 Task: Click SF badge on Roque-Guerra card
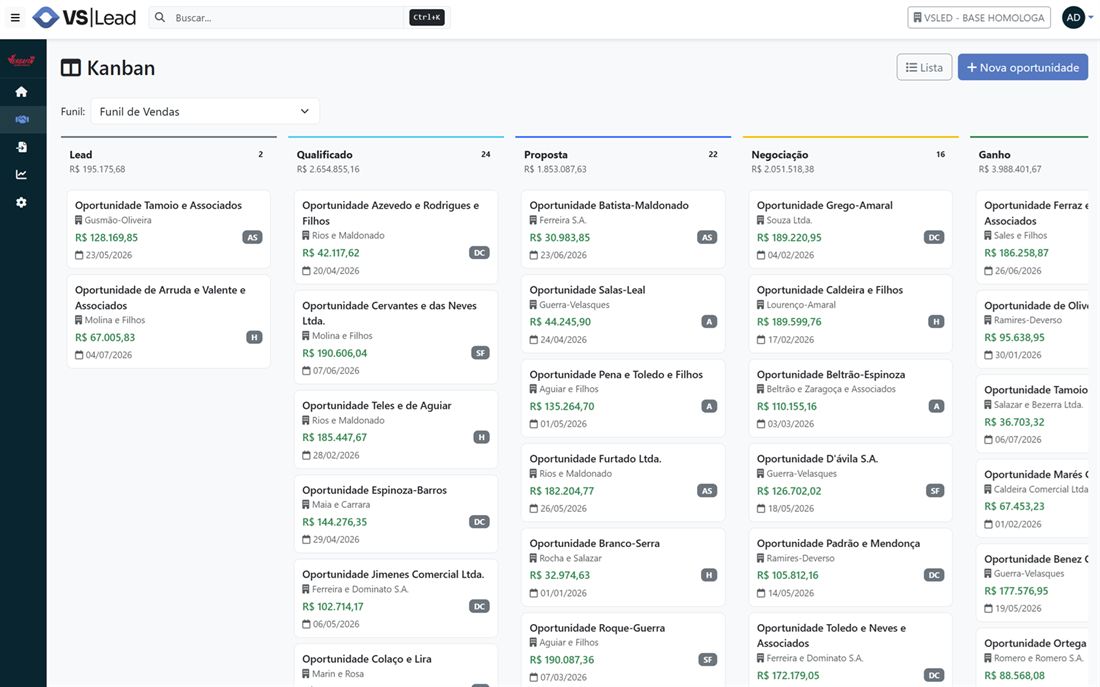pos(708,660)
